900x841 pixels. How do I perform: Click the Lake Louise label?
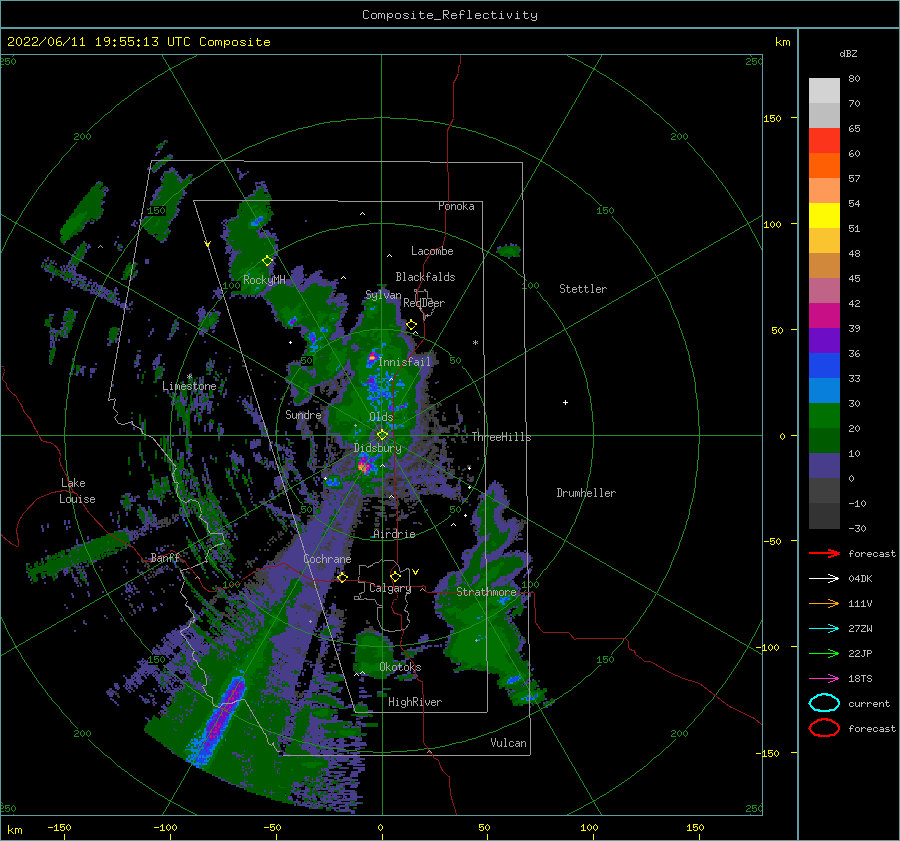pos(77,491)
